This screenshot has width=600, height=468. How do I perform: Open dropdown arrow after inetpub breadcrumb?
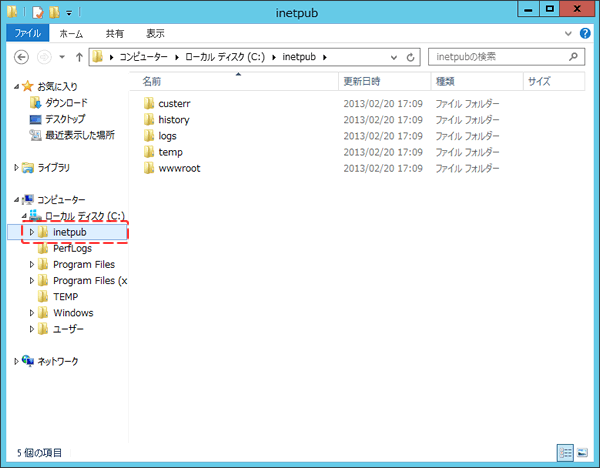click(325, 57)
